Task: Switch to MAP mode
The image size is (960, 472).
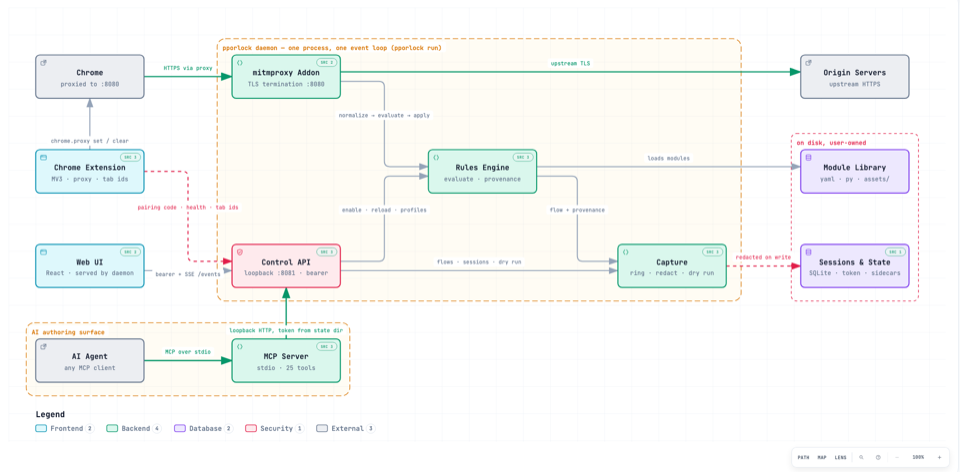Action: click(x=822, y=457)
